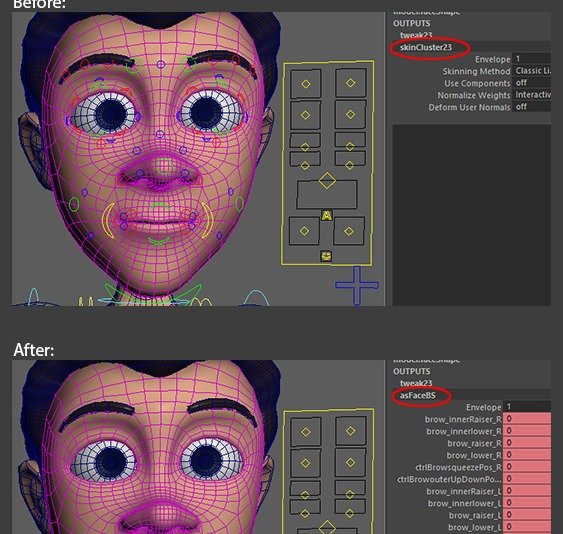Select the ctrlBrowouterUpDownPo... attribute label

[449, 479]
